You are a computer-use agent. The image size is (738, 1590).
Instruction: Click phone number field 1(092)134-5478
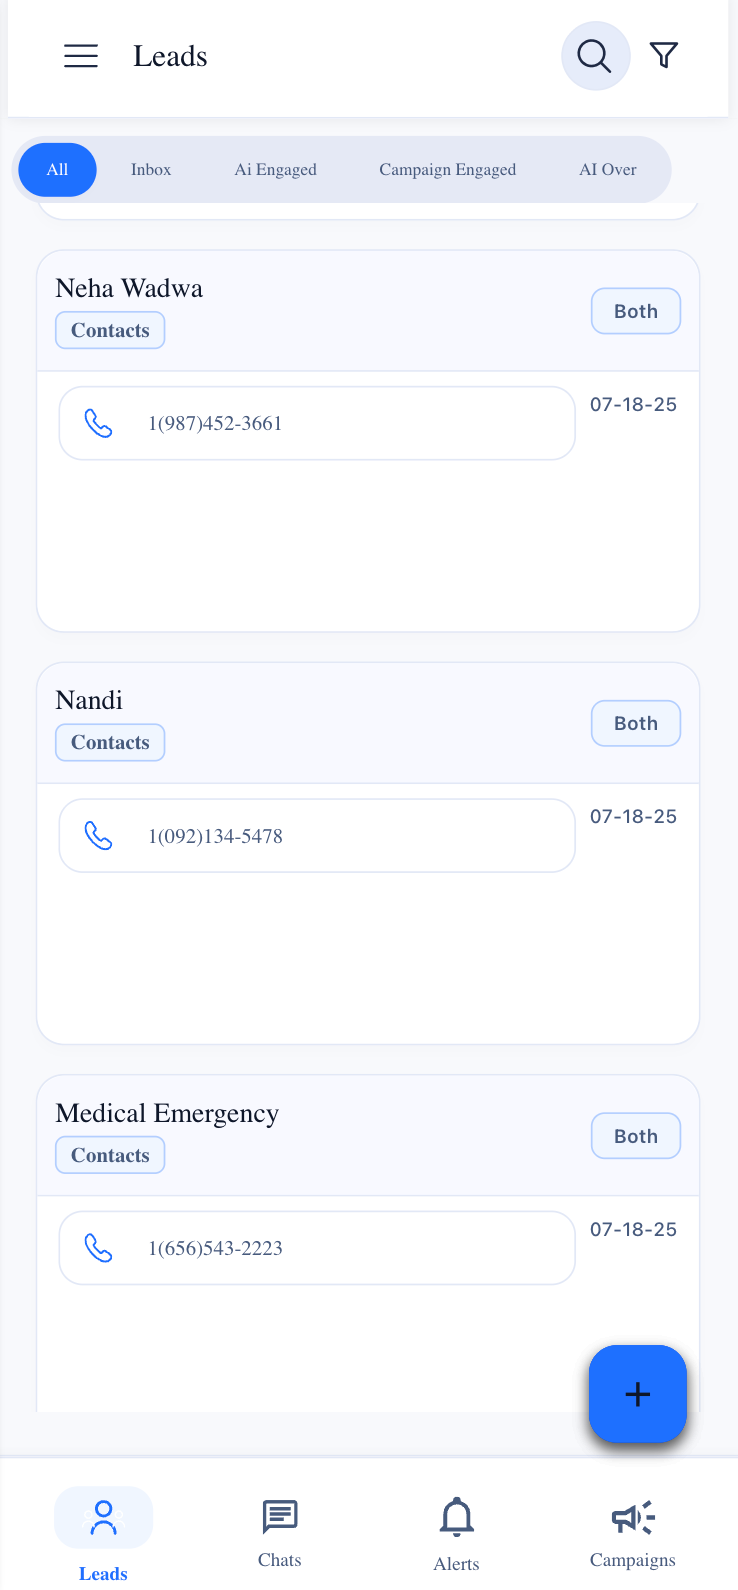click(316, 835)
